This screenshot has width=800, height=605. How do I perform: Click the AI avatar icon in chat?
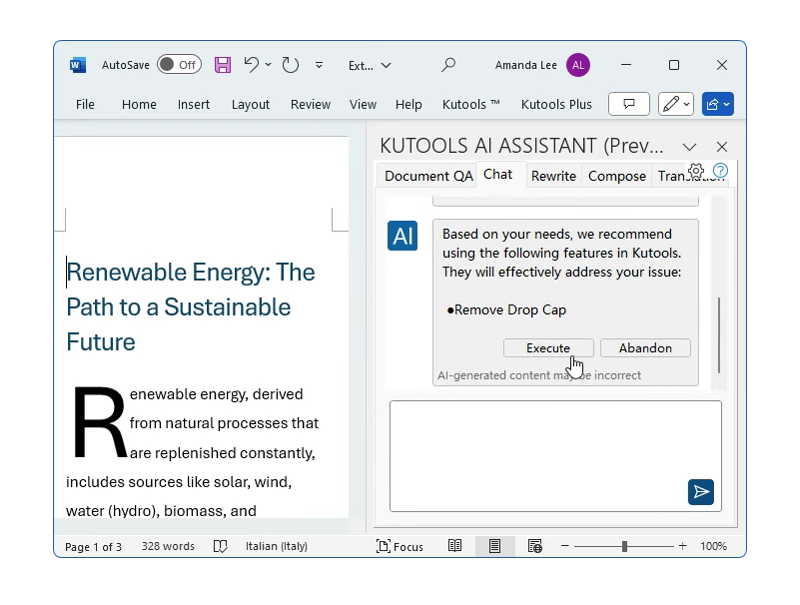pos(403,236)
